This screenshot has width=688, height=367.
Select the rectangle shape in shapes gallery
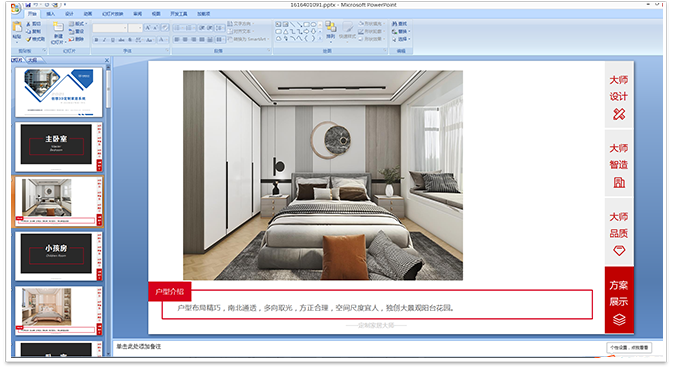click(x=306, y=24)
